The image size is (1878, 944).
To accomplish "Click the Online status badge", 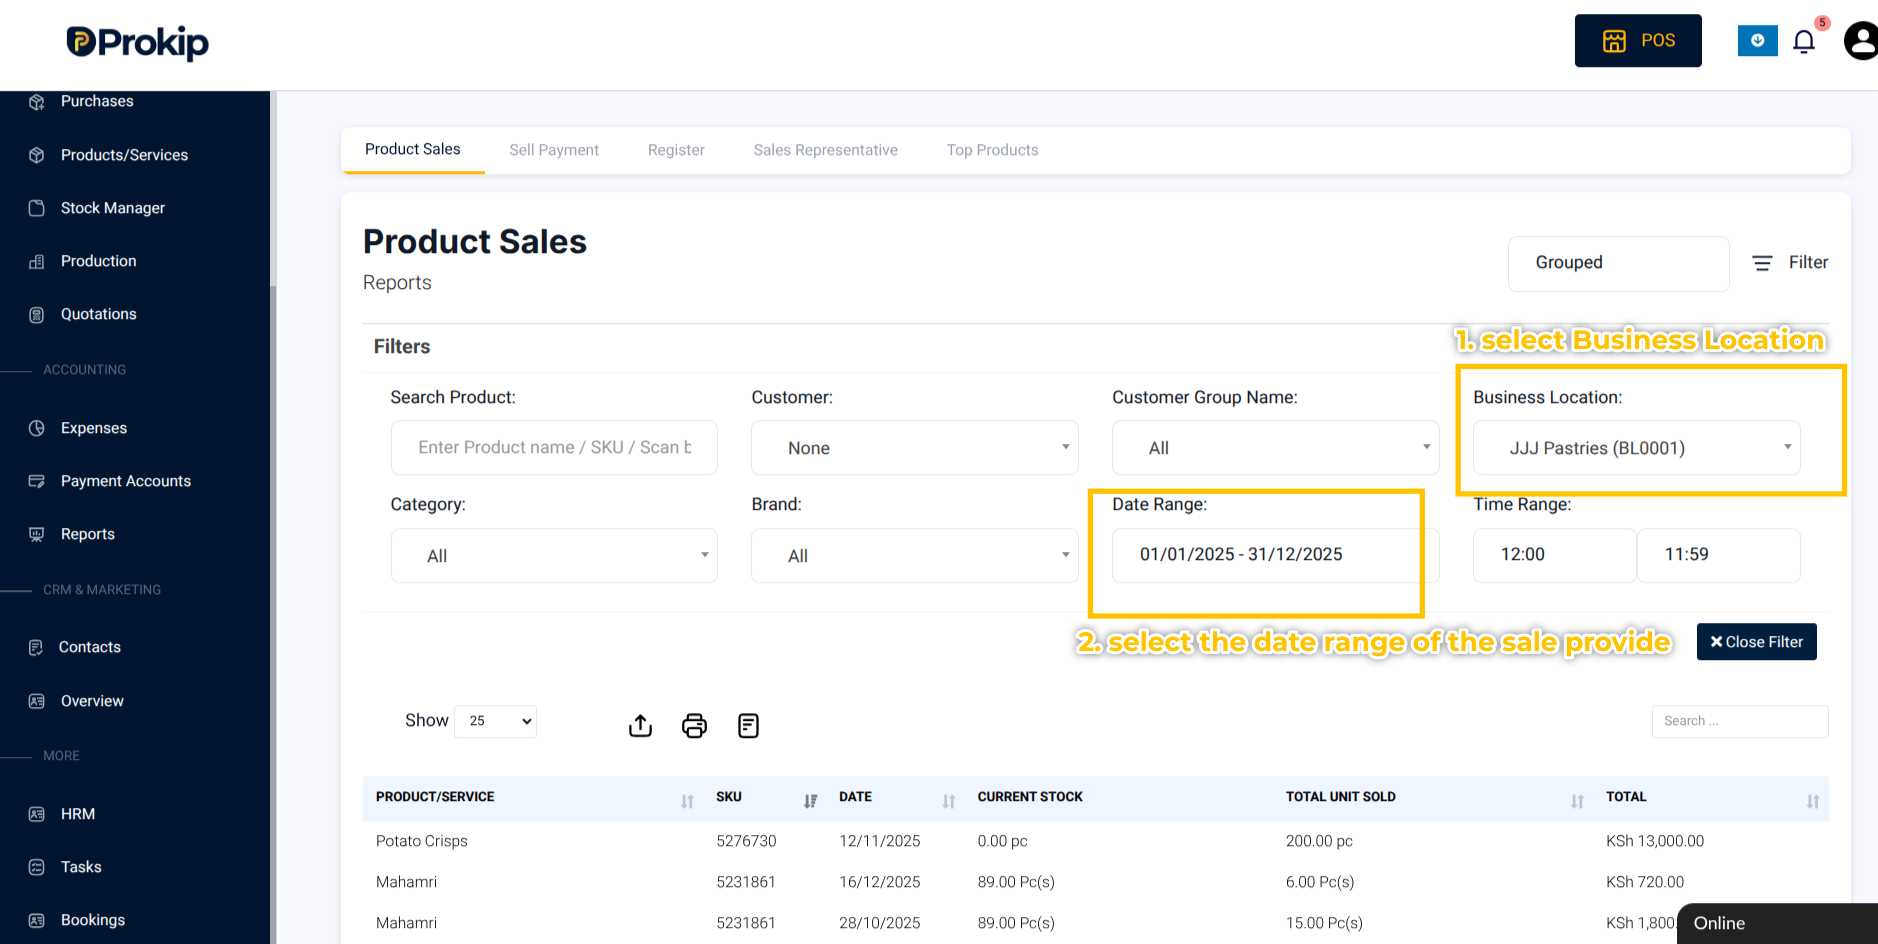I will (x=1777, y=924).
